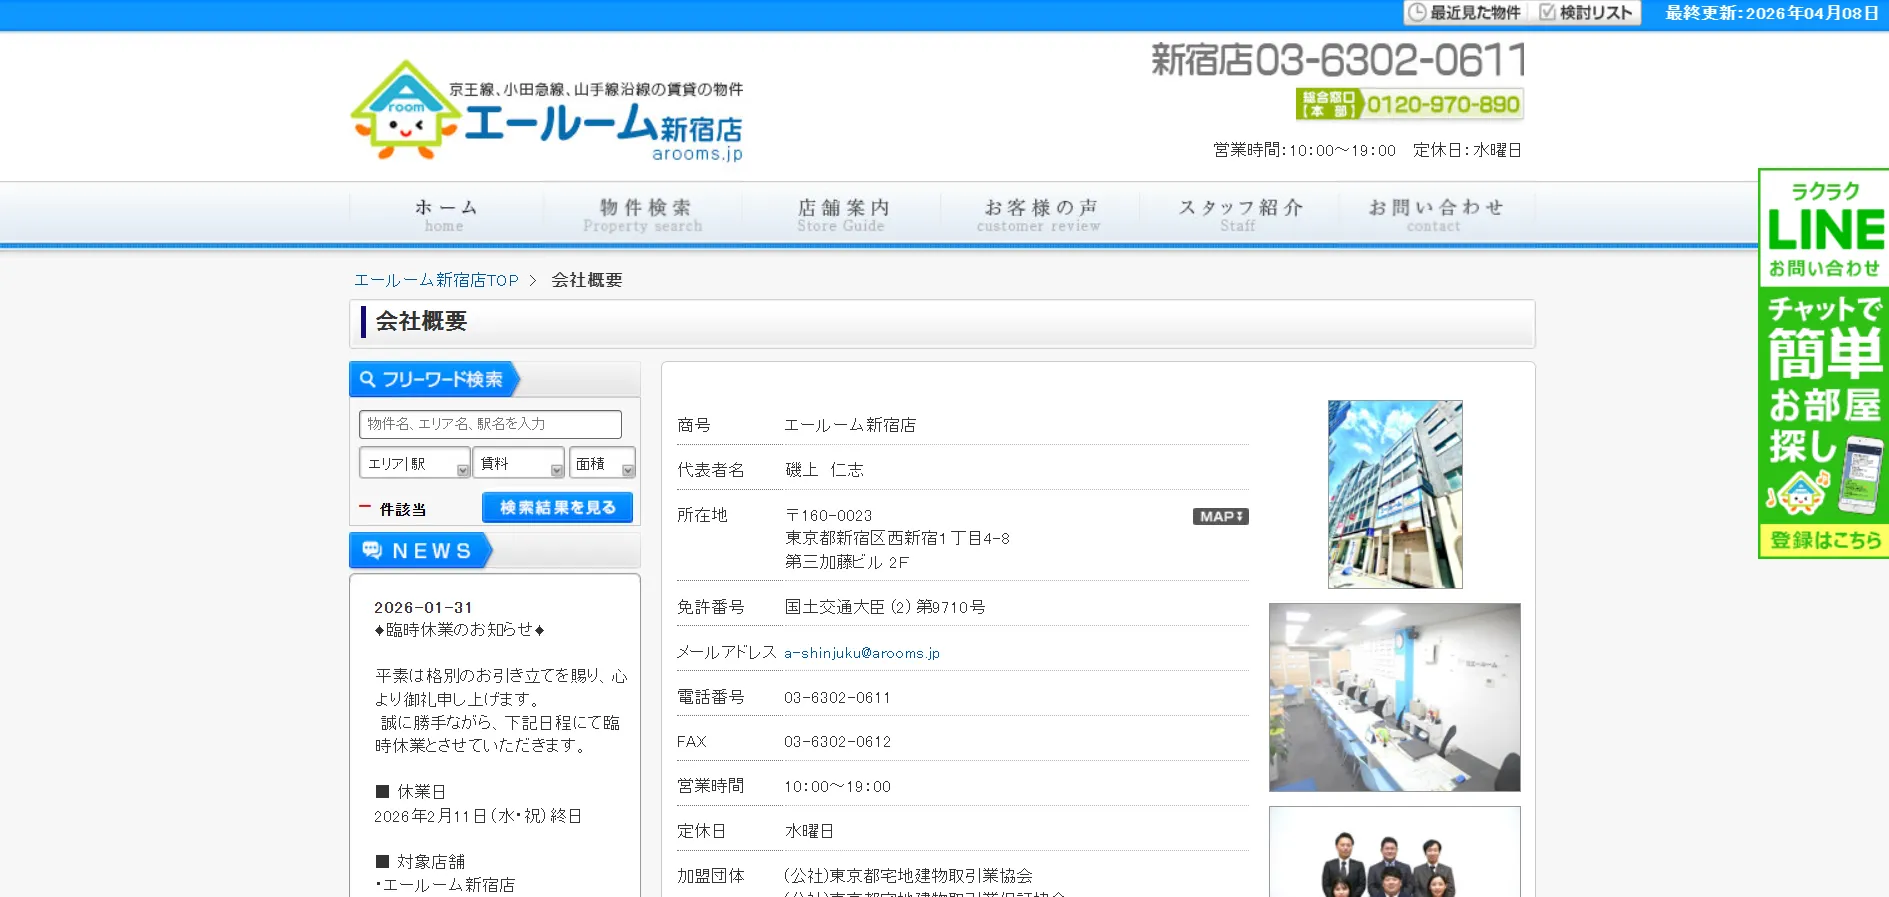Open the 賃料 rent dropdown
The image size is (1889, 897).
[x=518, y=463]
